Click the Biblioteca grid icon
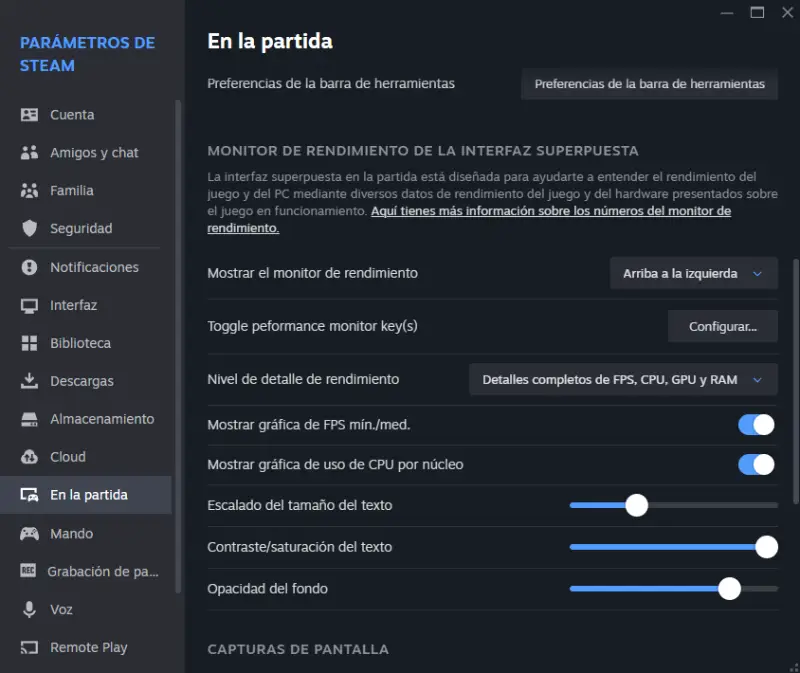800x673 pixels. pos(29,343)
